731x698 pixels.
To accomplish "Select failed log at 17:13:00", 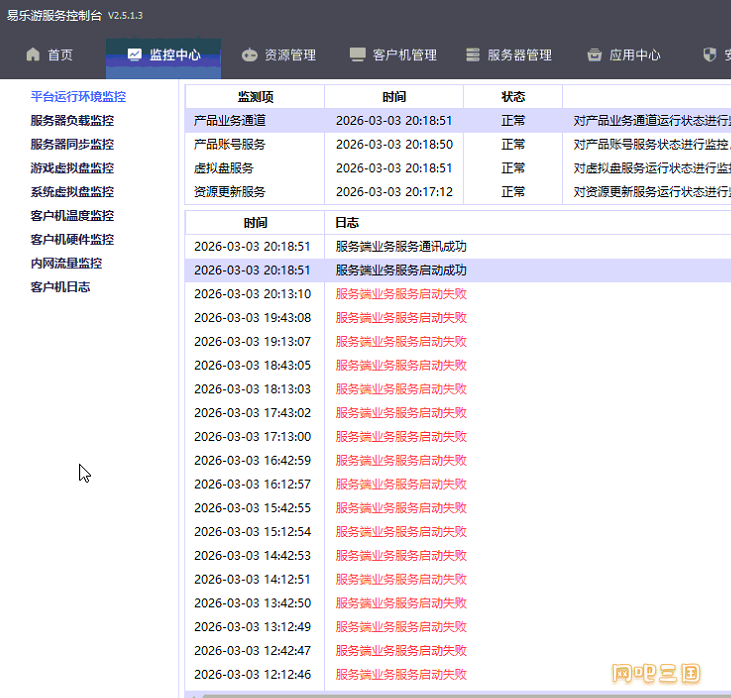I will click(x=458, y=437).
